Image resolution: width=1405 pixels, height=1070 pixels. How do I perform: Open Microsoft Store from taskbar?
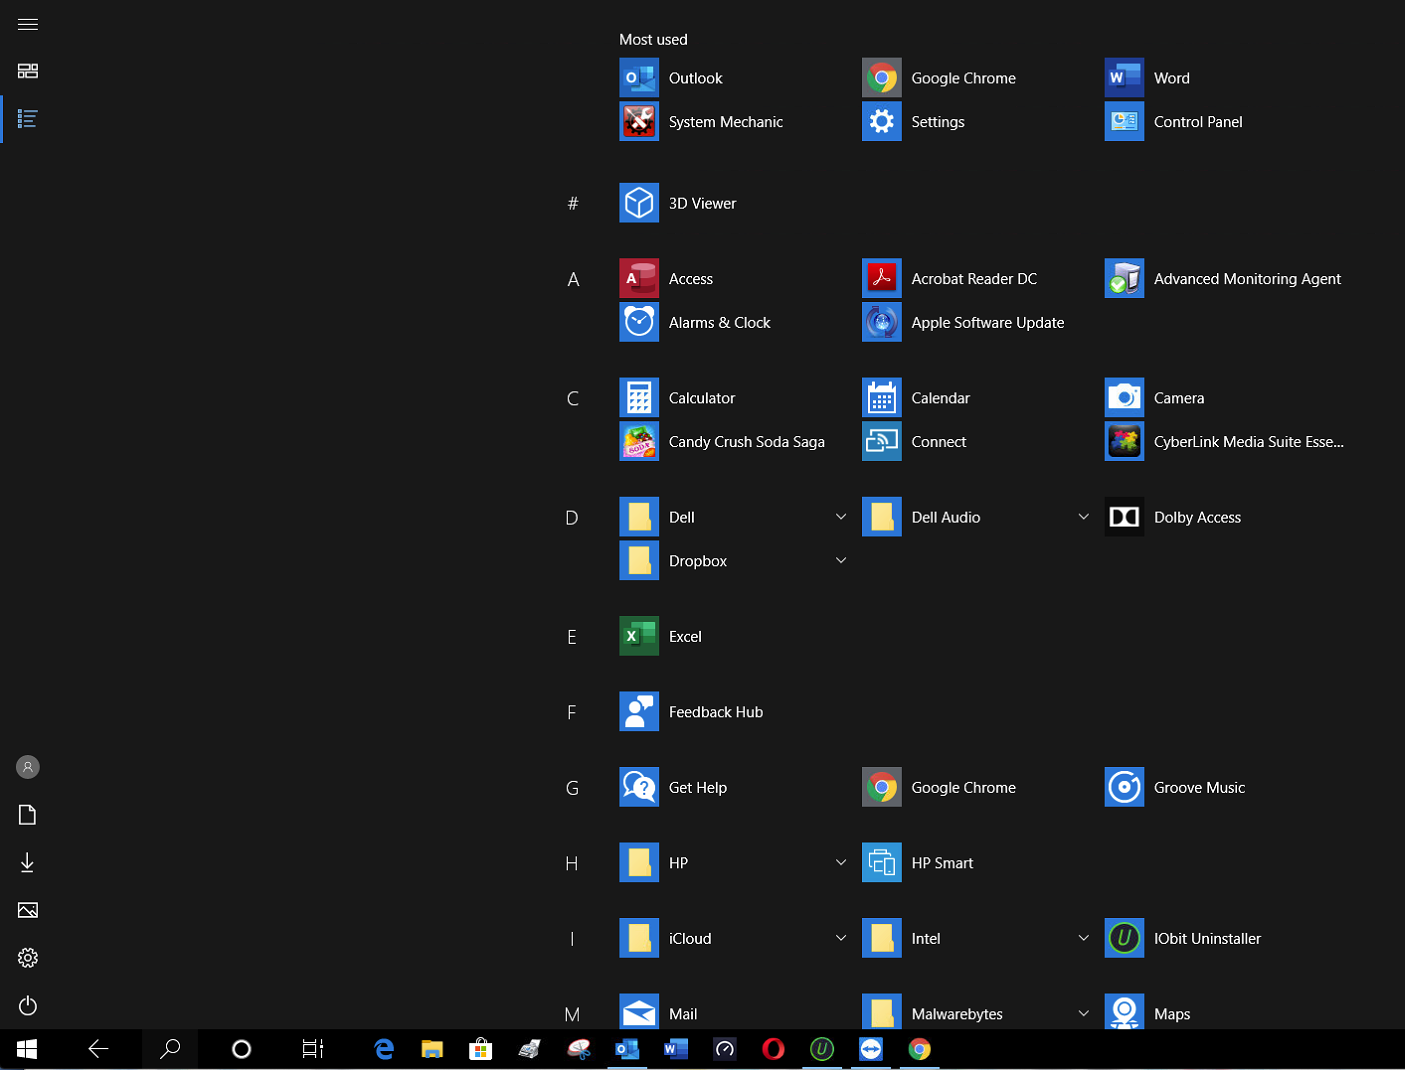[x=481, y=1049]
